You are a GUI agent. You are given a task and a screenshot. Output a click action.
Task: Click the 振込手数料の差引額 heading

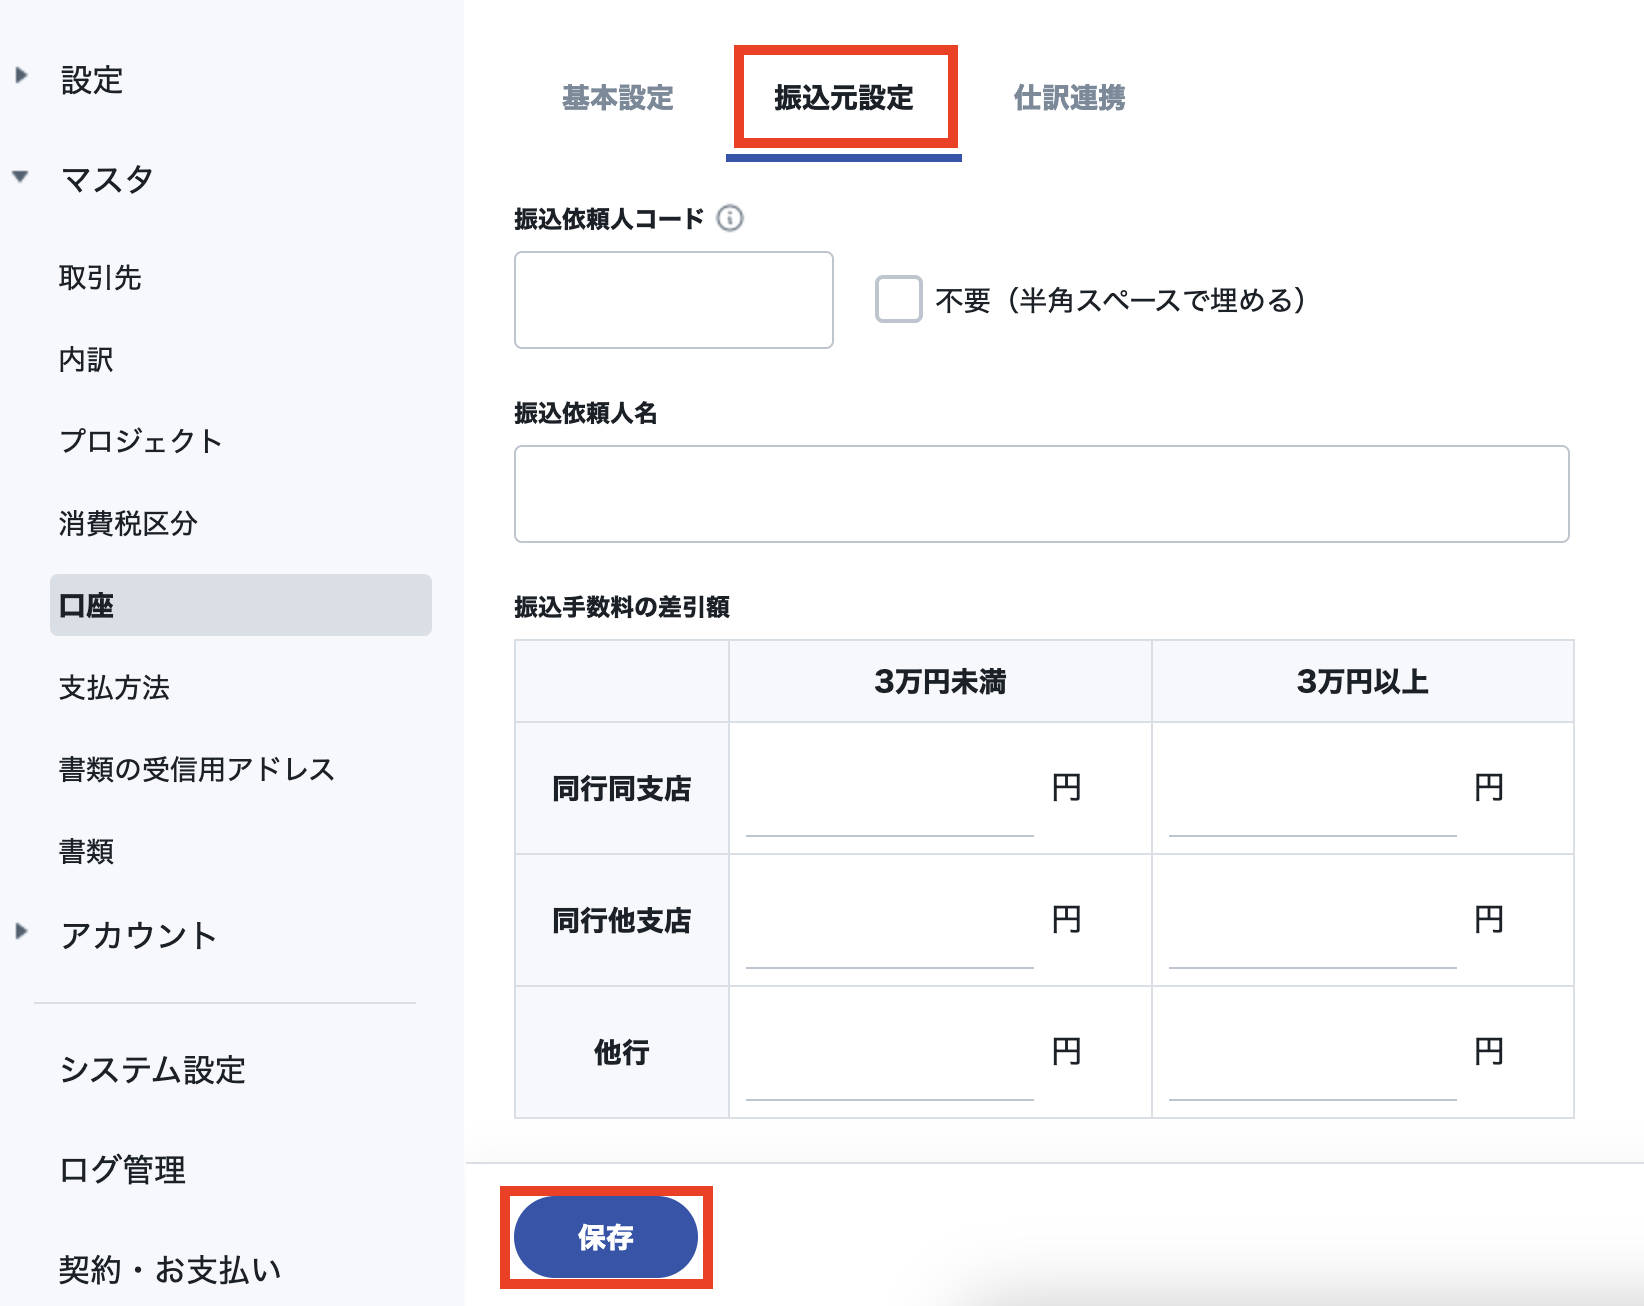coord(622,607)
